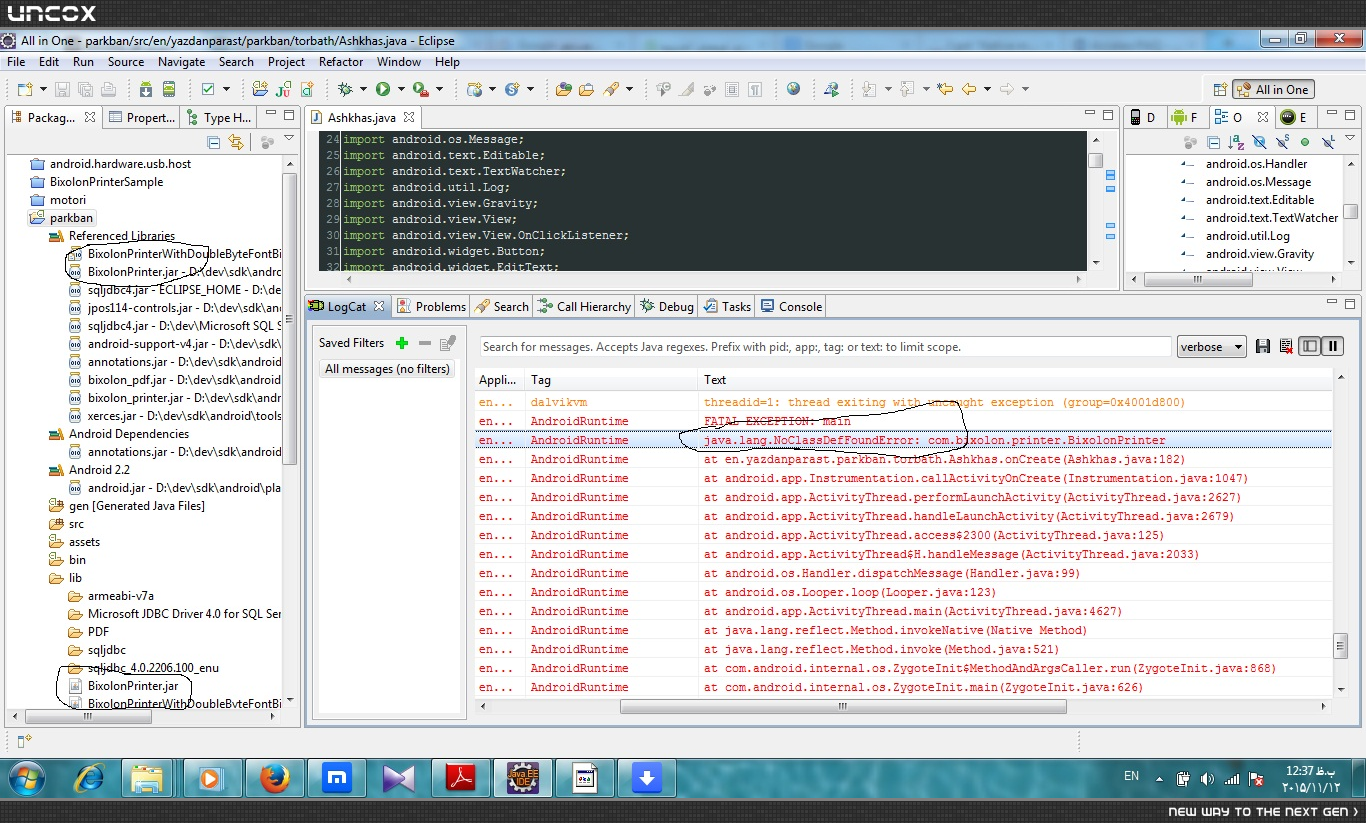Toggle Hide Static Members in Outline
Image resolution: width=1366 pixels, height=823 pixels.
(1282, 142)
